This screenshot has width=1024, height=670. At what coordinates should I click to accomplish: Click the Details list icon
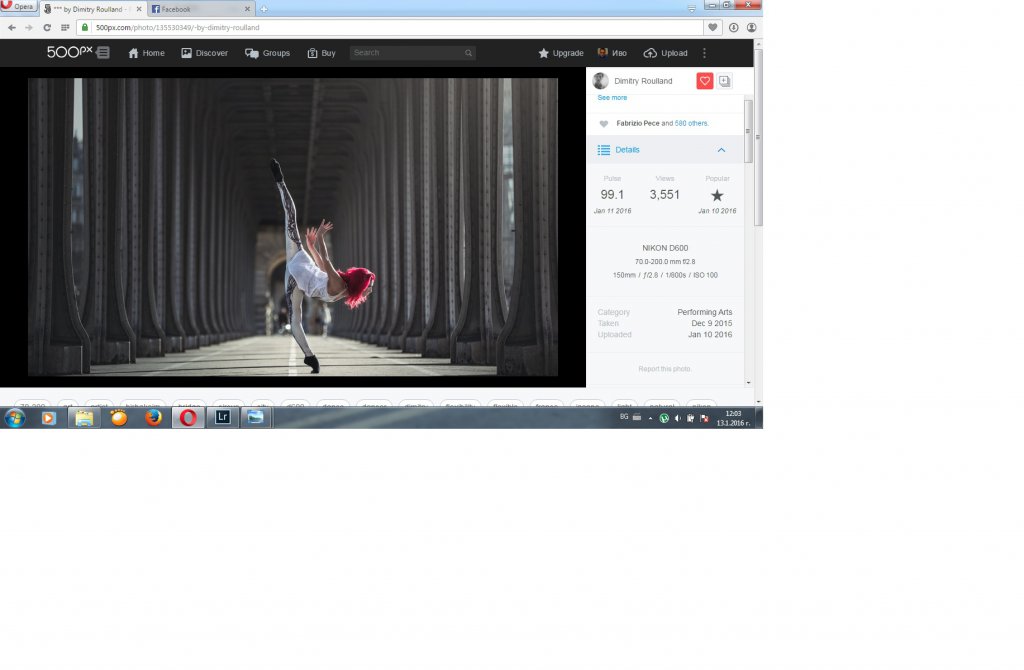click(603, 150)
